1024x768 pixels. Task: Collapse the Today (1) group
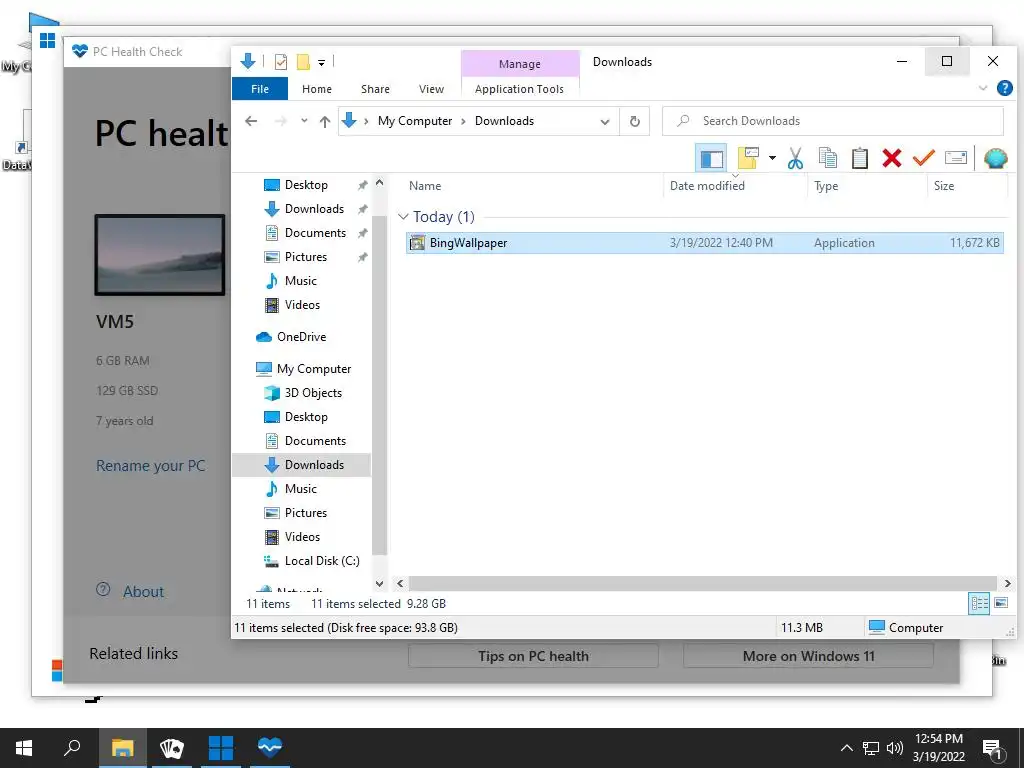pyautogui.click(x=404, y=216)
